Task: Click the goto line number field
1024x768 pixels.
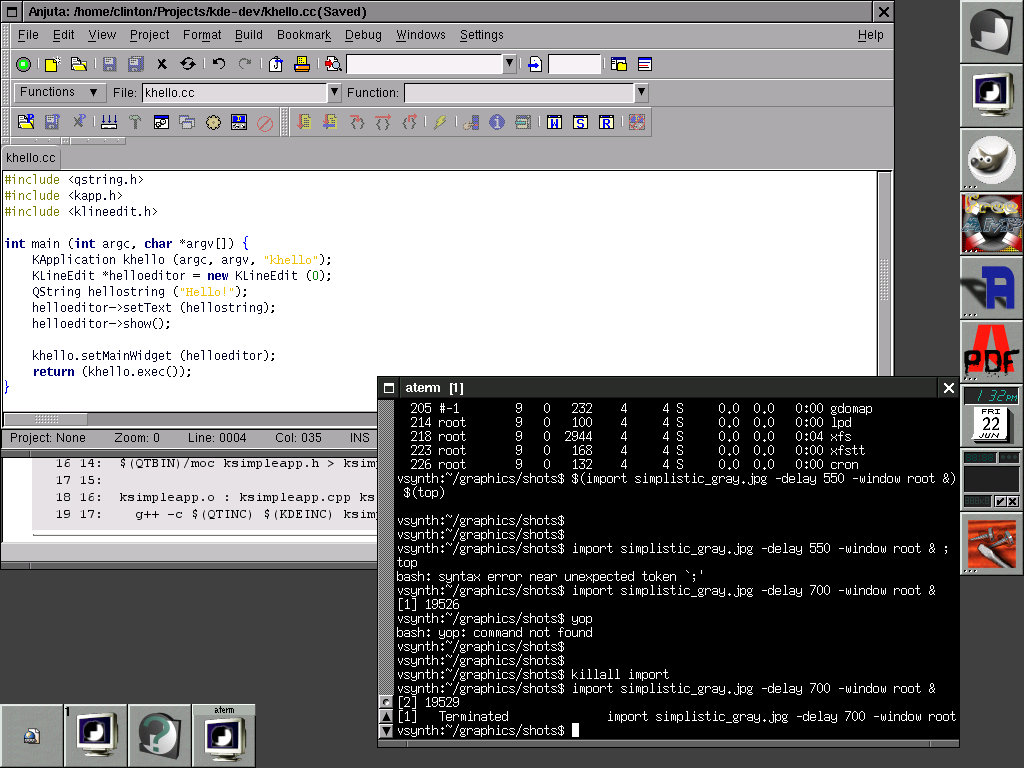Action: click(574, 64)
